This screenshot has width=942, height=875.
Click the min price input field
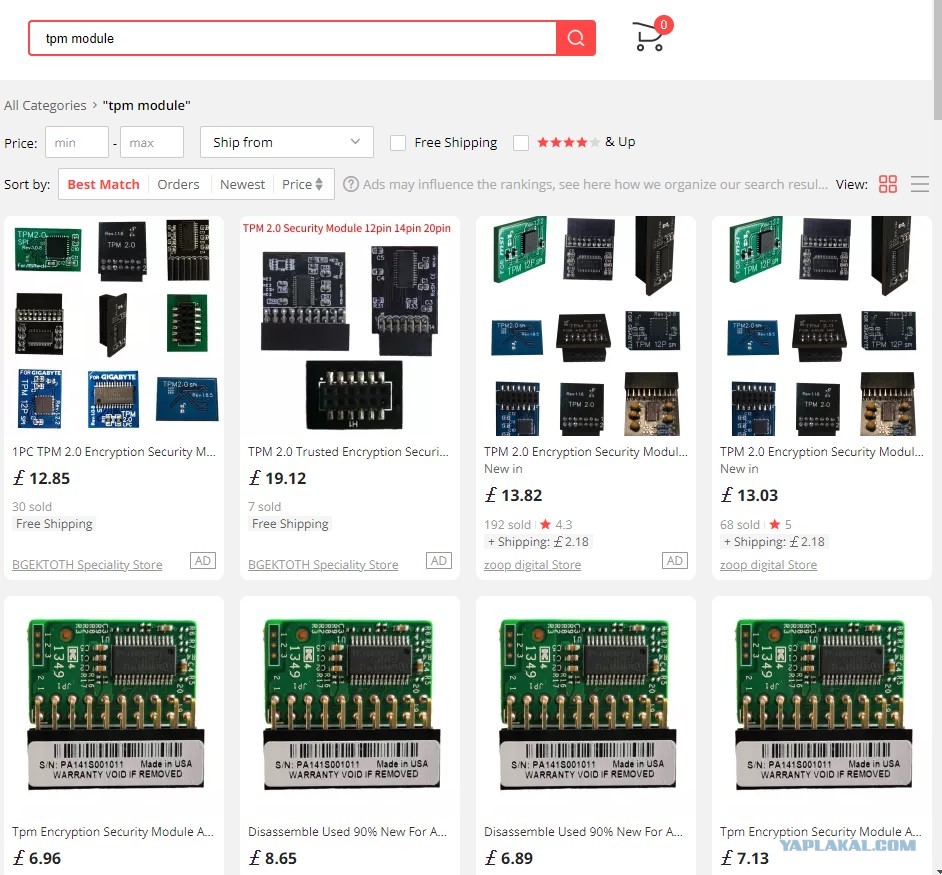77,142
